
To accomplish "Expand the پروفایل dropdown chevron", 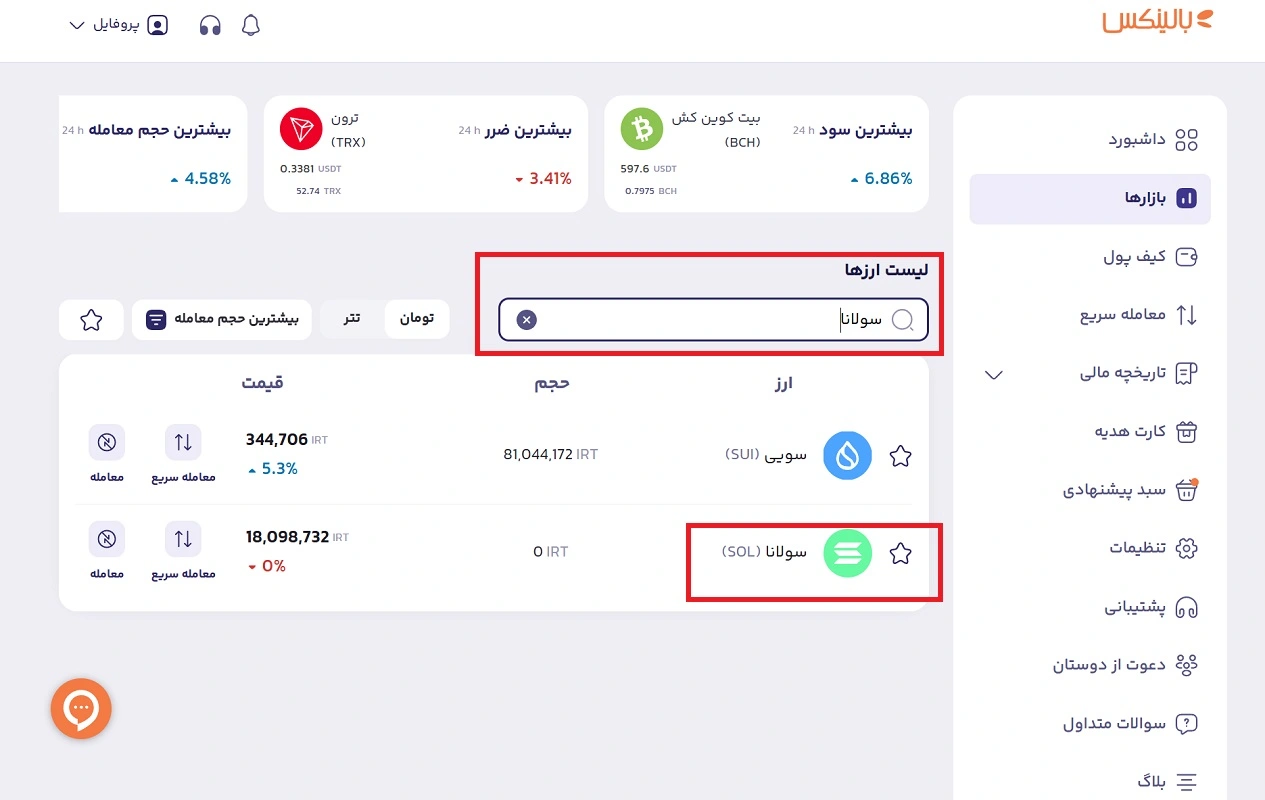I will 77,25.
